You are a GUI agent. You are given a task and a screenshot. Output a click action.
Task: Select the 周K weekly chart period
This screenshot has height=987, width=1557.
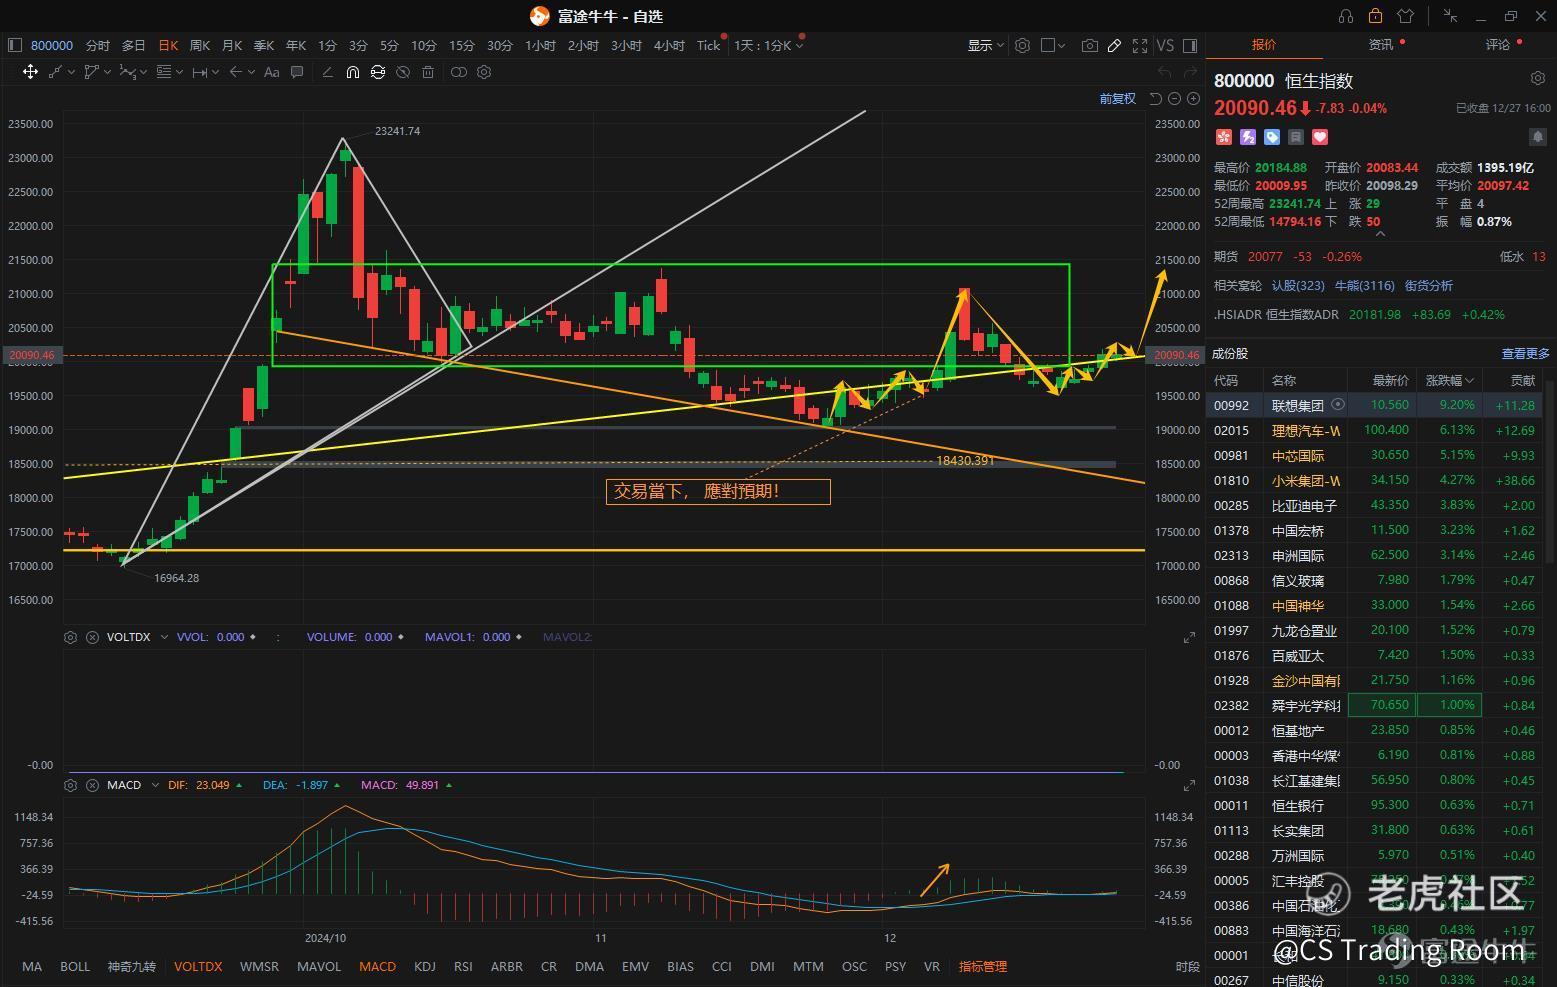pos(200,45)
